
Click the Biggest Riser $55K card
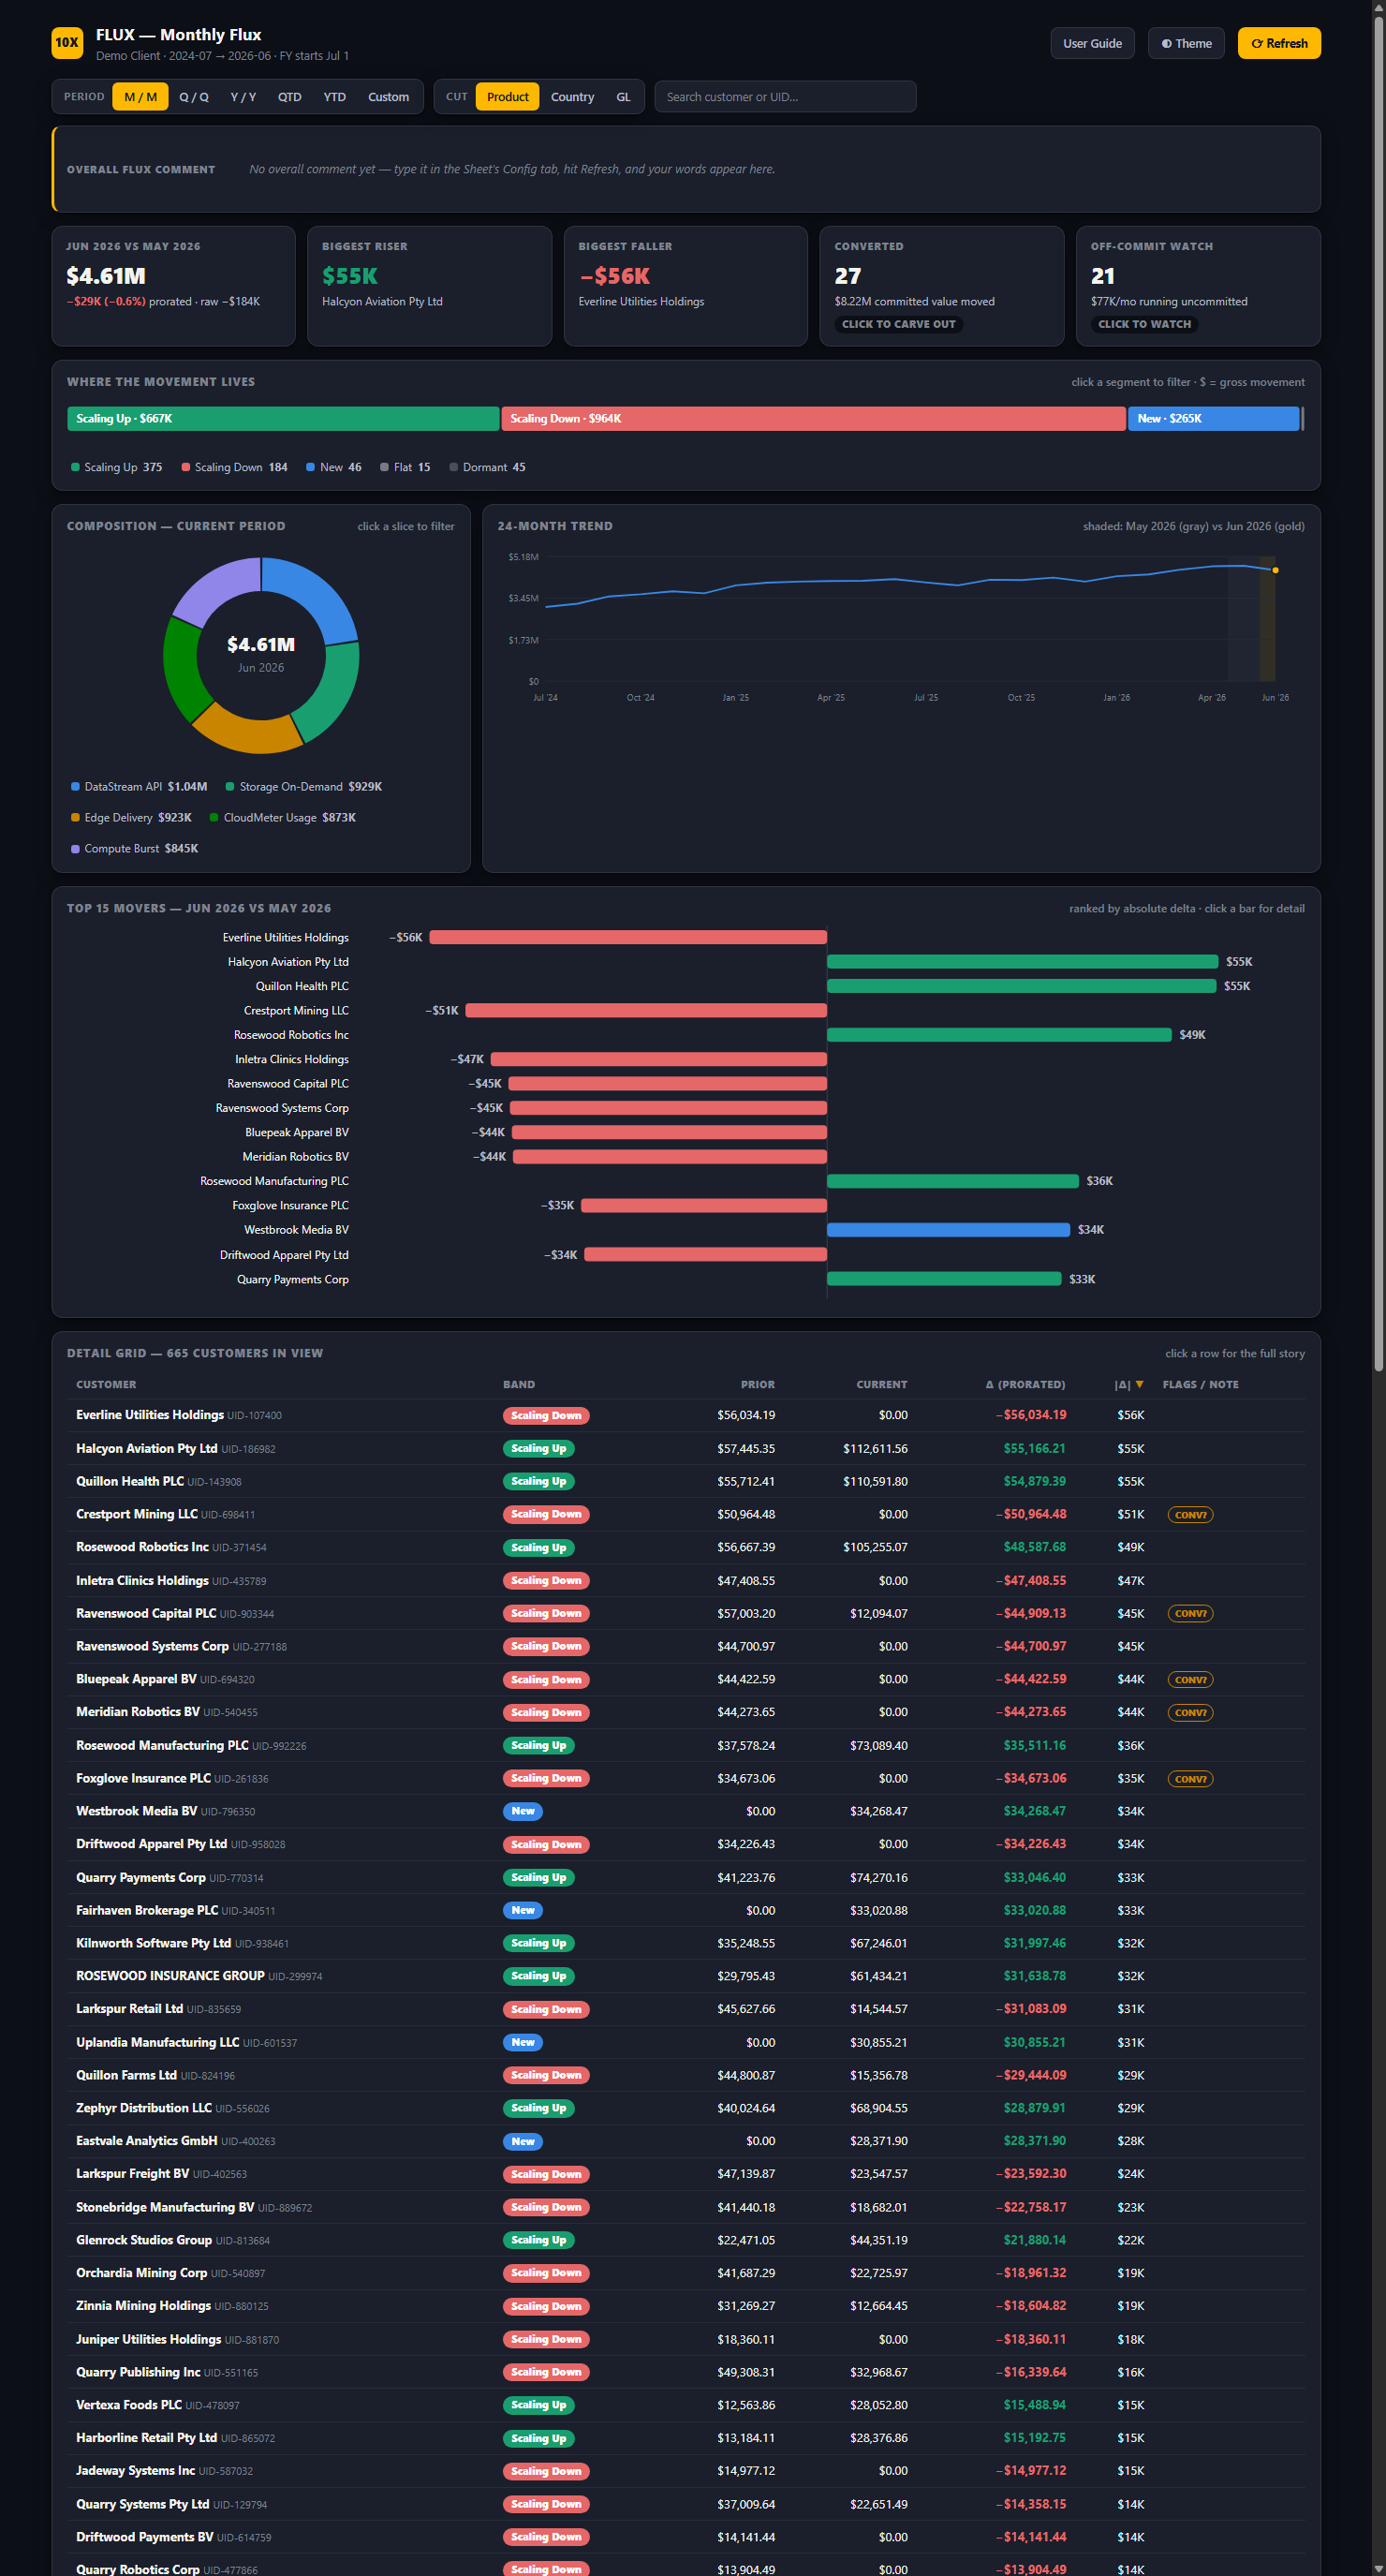pos(429,286)
